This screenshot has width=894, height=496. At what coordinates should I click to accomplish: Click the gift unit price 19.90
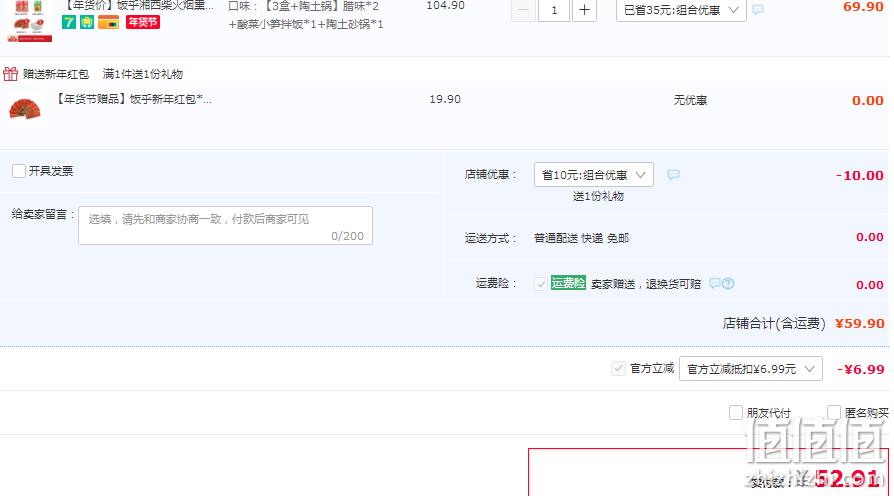tap(445, 99)
